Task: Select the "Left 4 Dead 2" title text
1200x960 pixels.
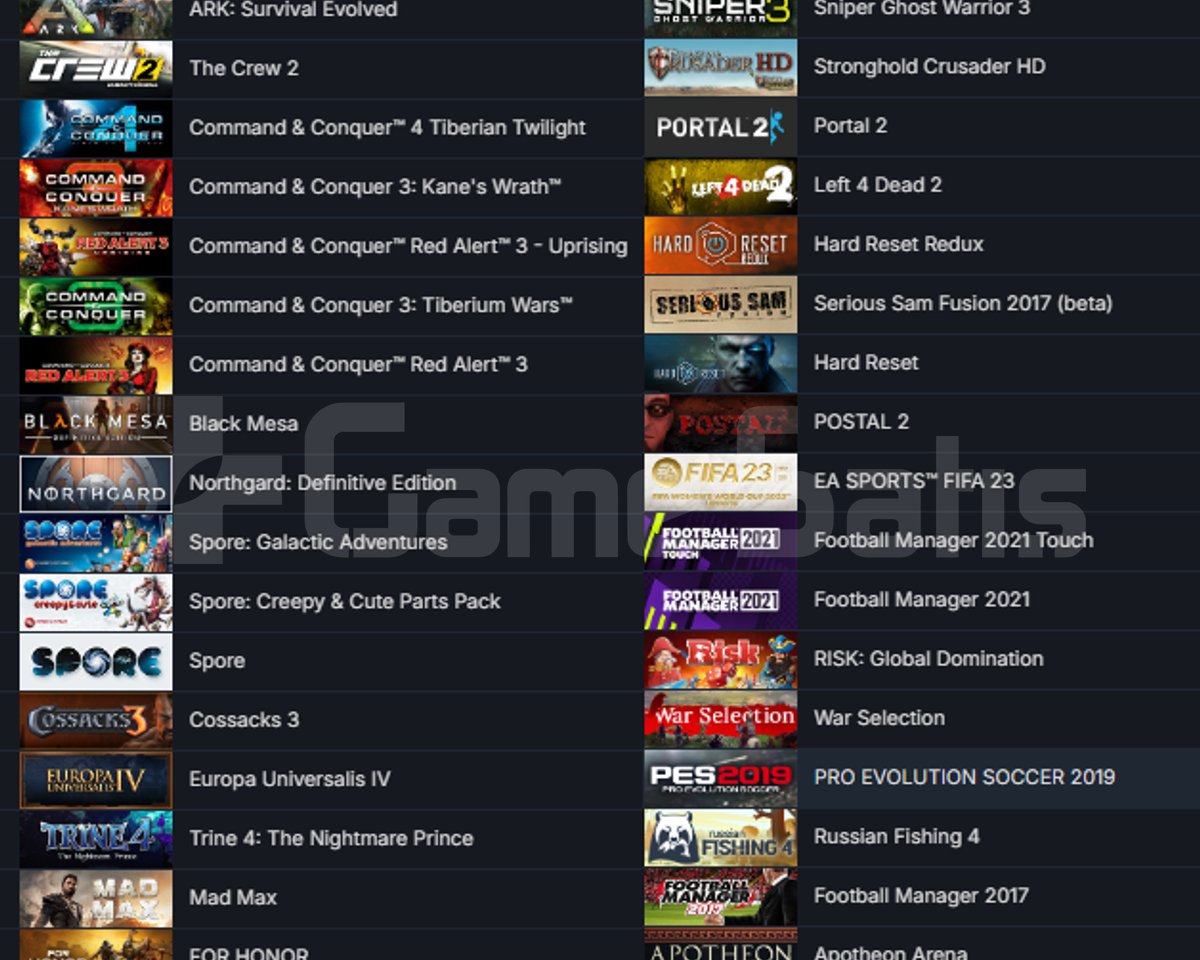Action: (x=877, y=185)
